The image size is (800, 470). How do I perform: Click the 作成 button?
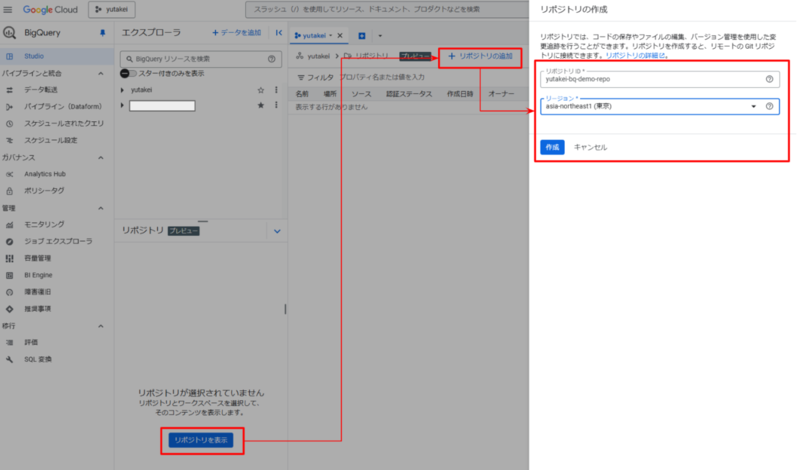pyautogui.click(x=552, y=147)
